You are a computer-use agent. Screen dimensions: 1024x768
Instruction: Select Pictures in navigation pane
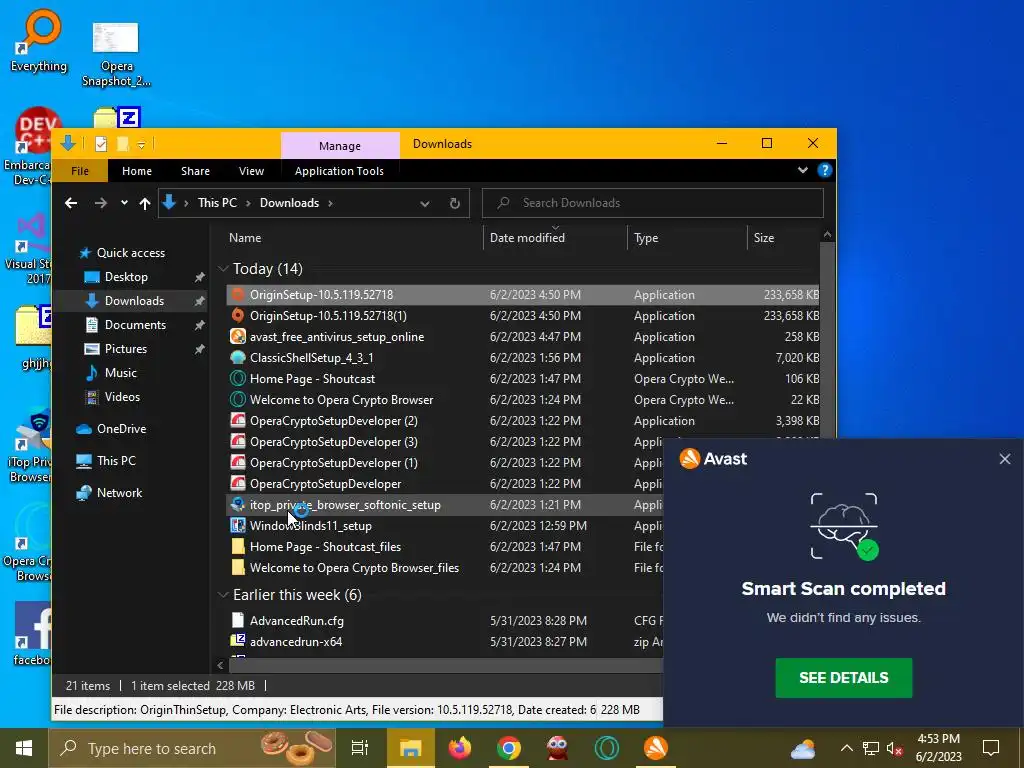125,349
